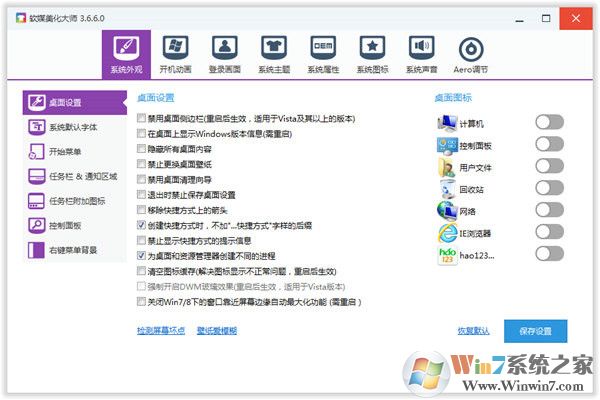The width and height of the screenshot is (600, 400).
Task: Check 禁止显示快捷方式的提示信息 option
Action: (x=141, y=240)
